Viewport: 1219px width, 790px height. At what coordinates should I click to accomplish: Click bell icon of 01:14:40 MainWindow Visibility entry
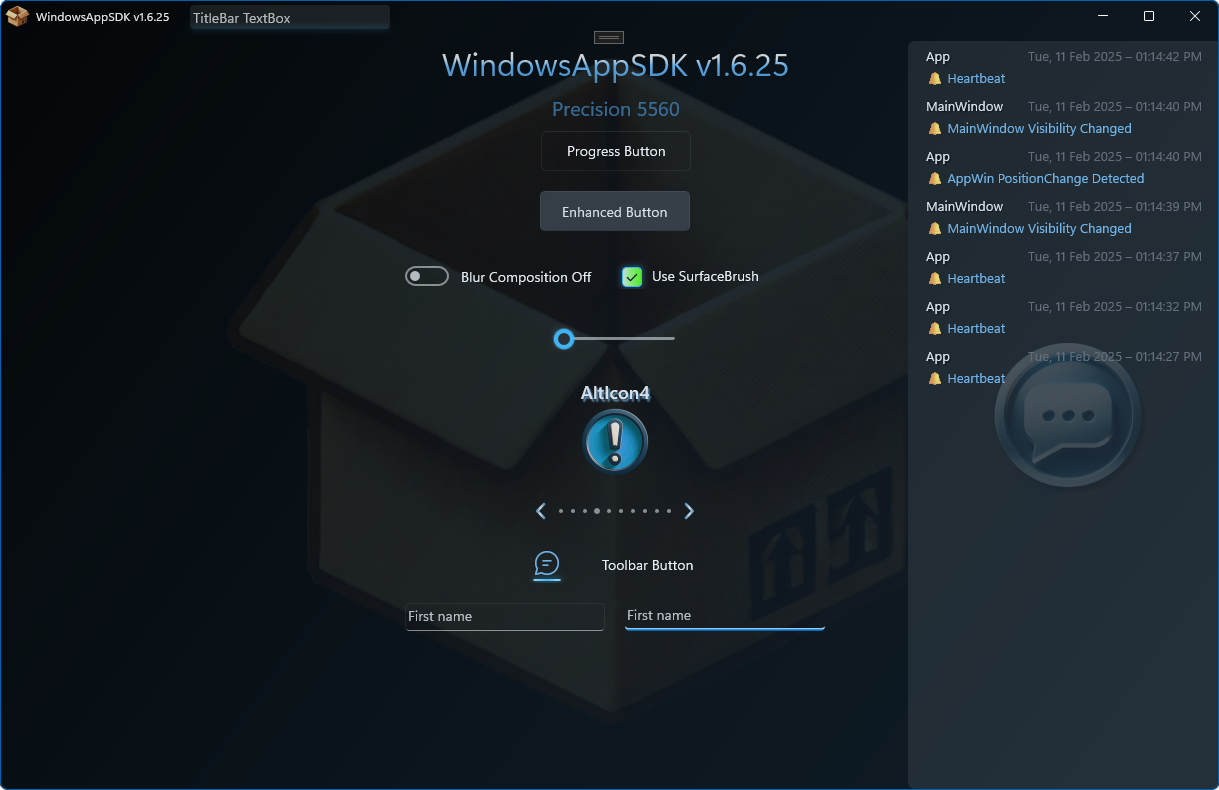(935, 129)
